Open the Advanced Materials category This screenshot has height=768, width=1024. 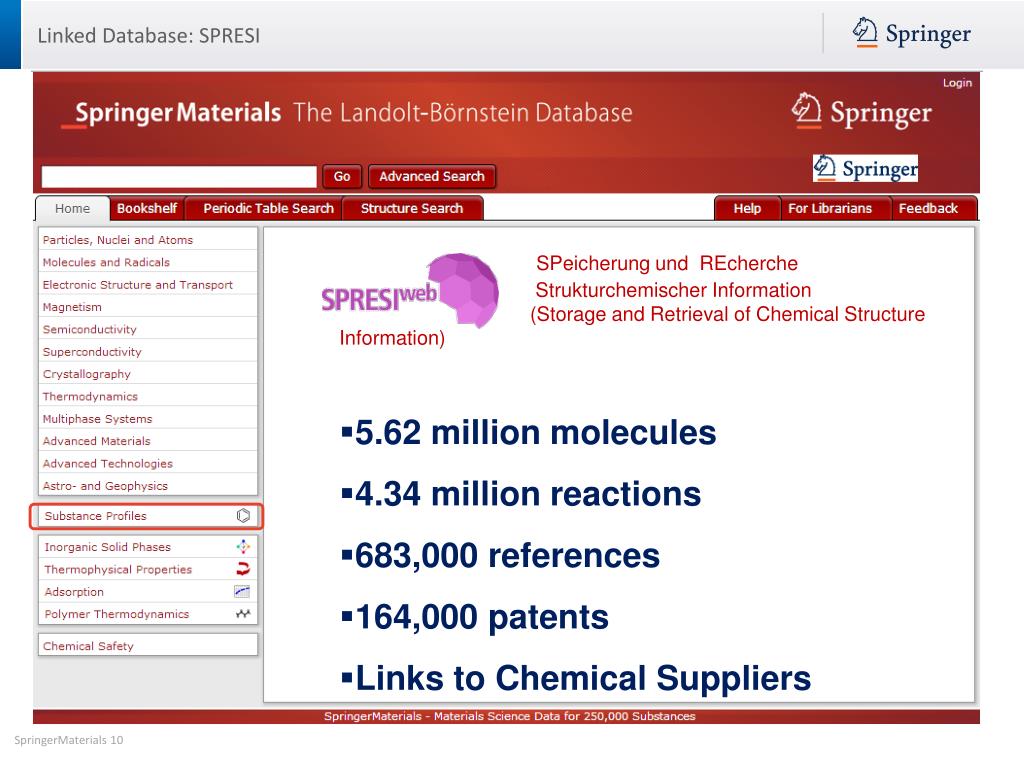pyautogui.click(x=148, y=441)
